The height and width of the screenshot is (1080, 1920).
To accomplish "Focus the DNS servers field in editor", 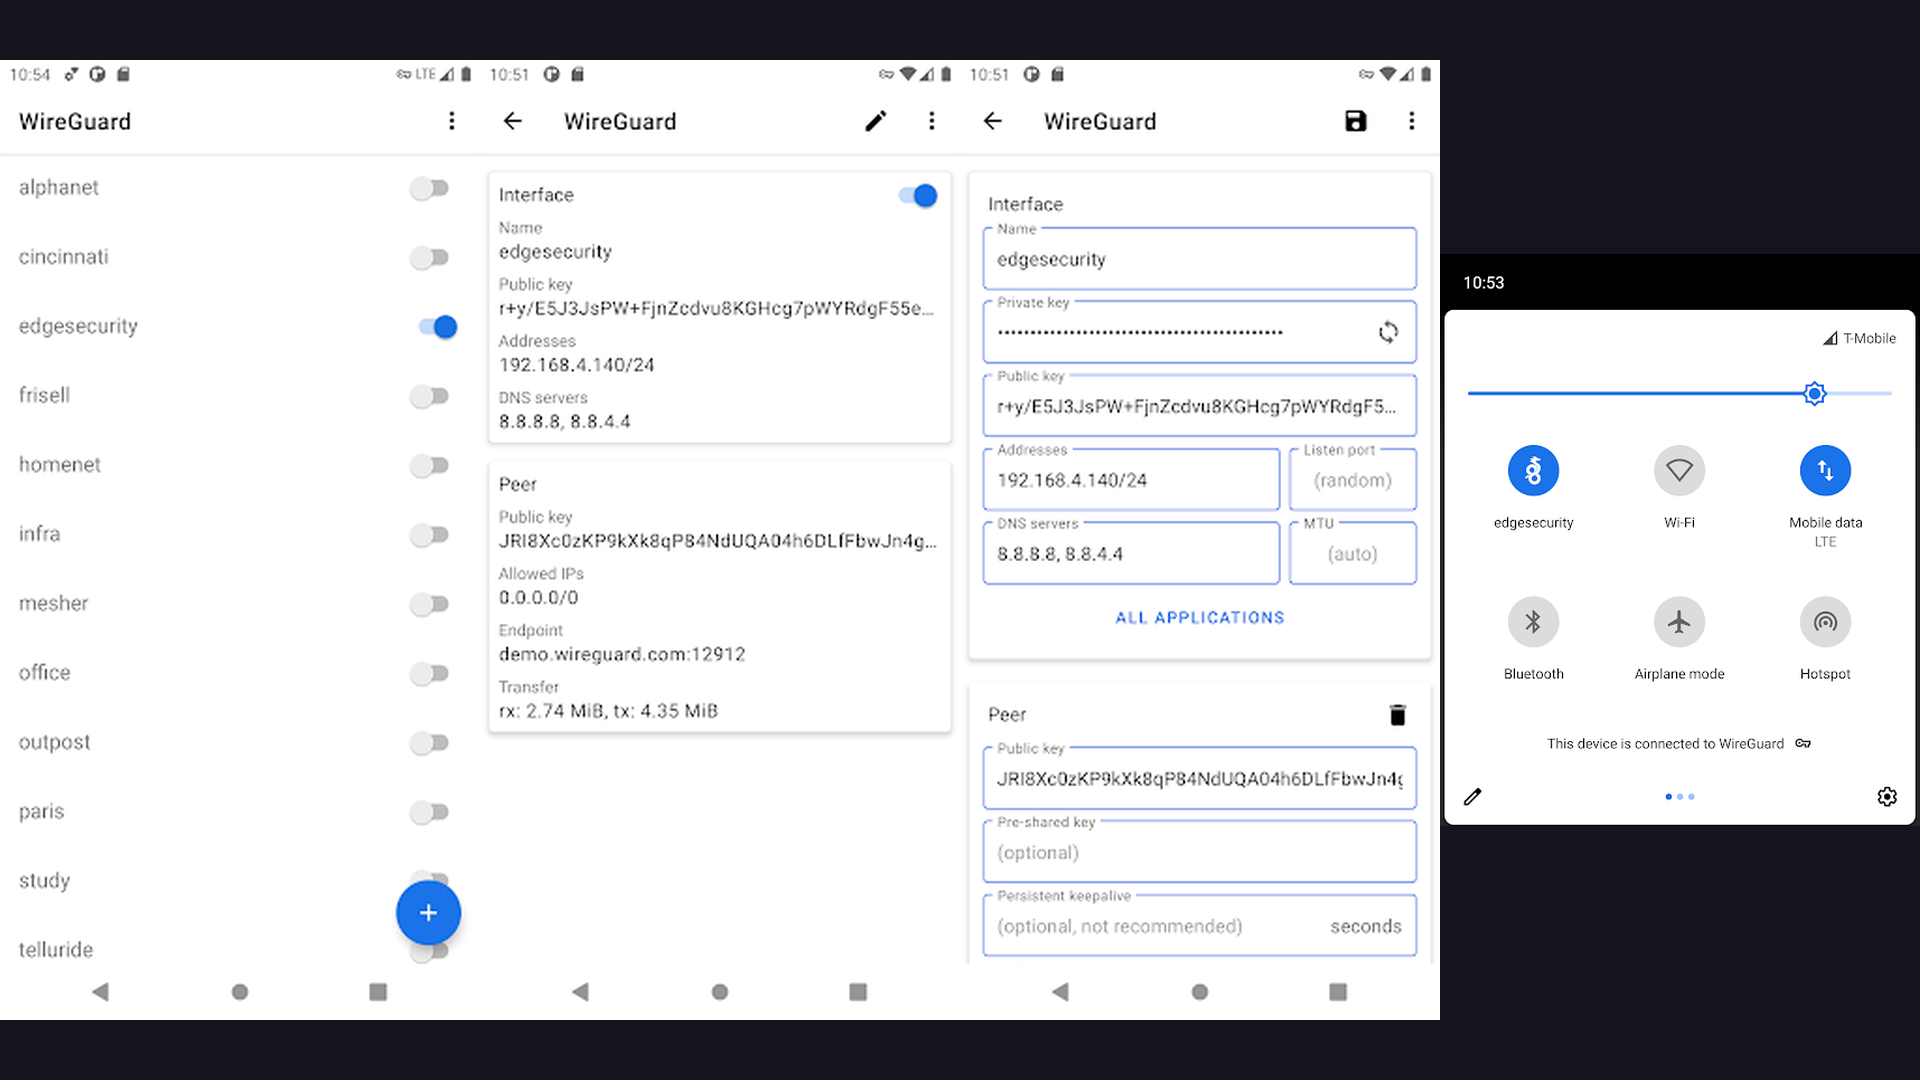I will coord(1131,553).
